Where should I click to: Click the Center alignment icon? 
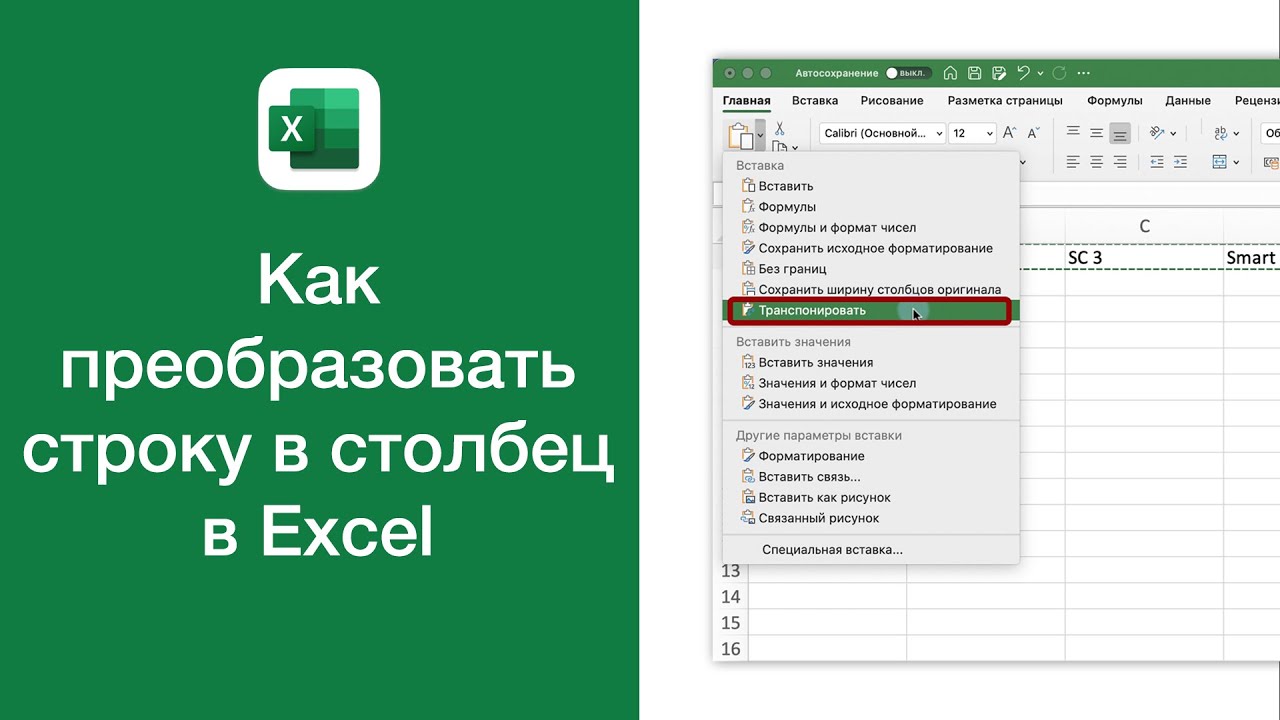pos(1096,161)
